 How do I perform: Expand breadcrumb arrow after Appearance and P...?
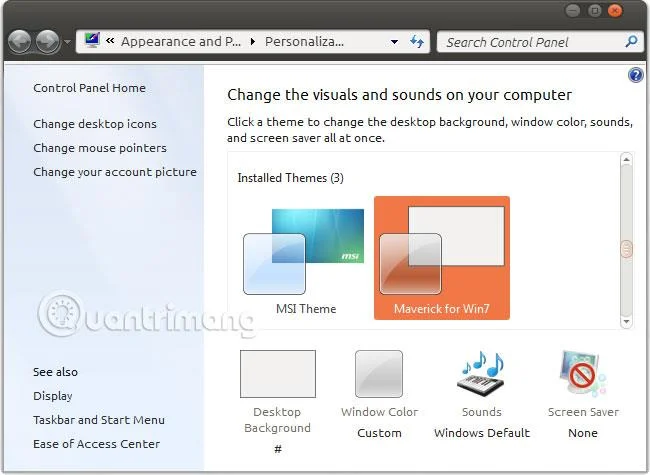click(252, 41)
